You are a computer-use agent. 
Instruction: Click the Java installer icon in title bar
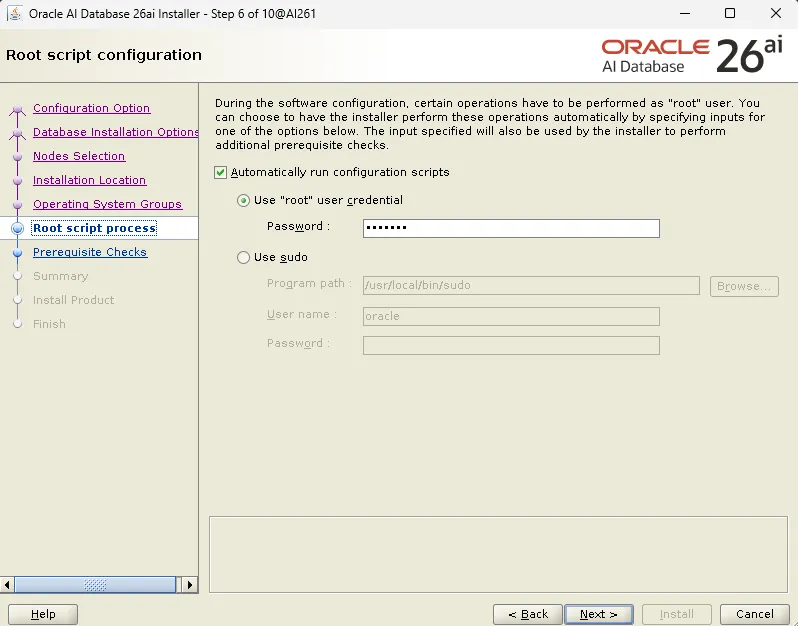point(15,13)
